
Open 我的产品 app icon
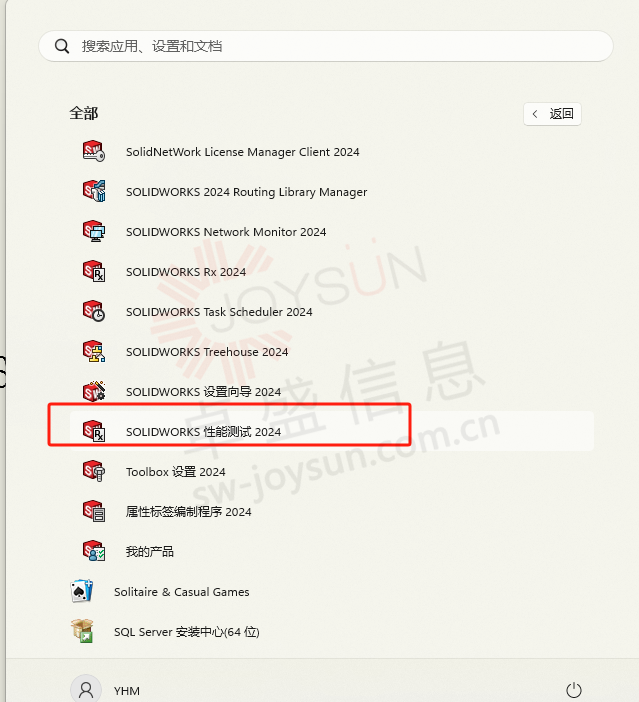[x=94, y=551]
